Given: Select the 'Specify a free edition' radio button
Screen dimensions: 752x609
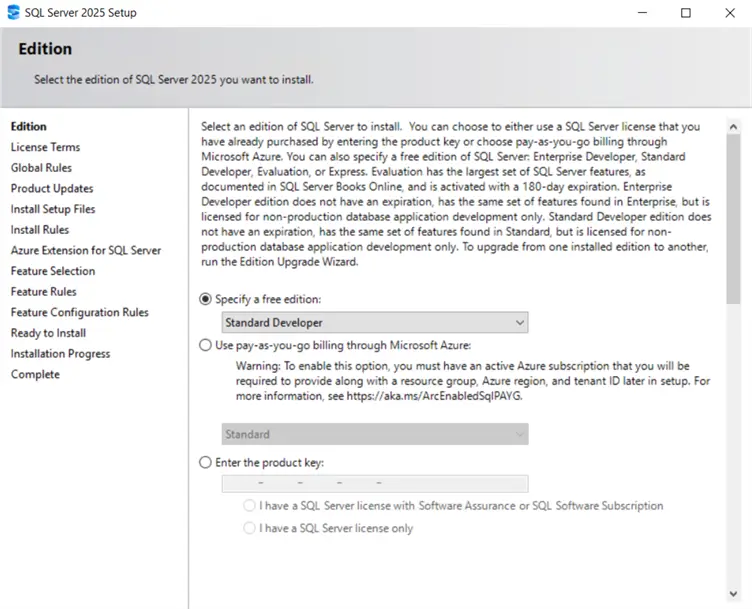Looking at the screenshot, I should [205, 299].
